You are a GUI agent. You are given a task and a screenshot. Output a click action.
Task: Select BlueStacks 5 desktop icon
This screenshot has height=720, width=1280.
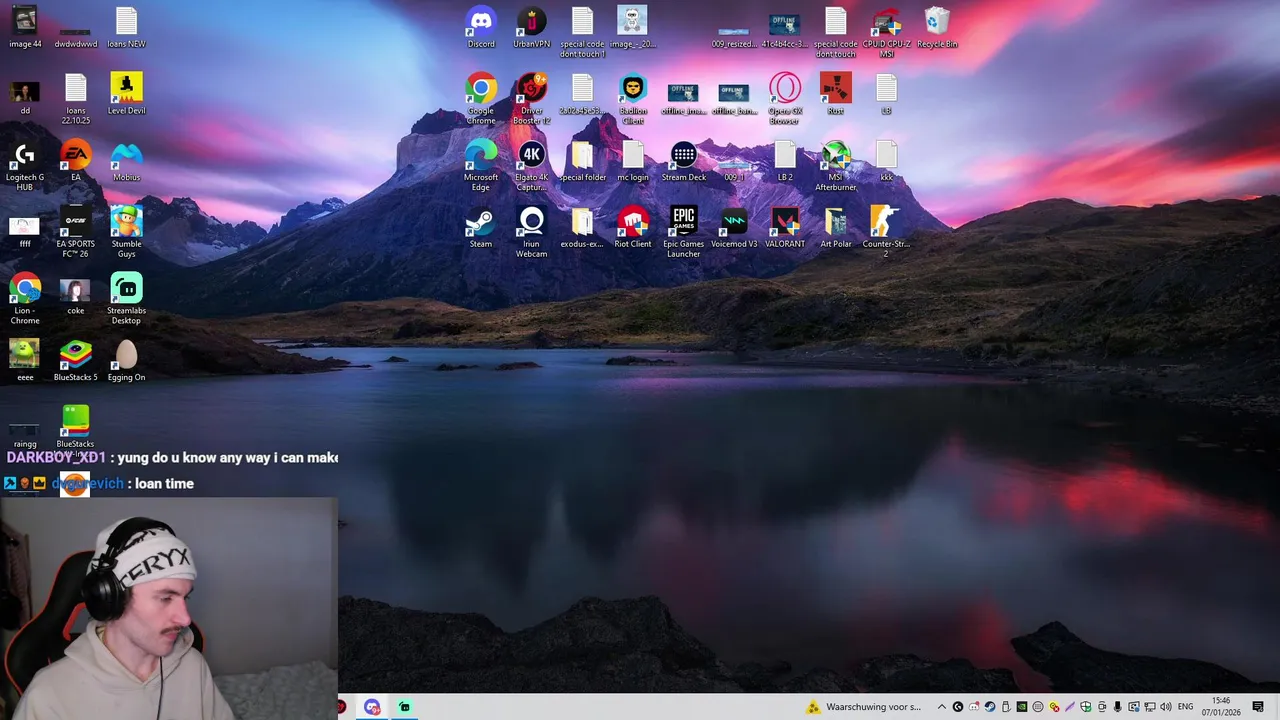coord(75,361)
